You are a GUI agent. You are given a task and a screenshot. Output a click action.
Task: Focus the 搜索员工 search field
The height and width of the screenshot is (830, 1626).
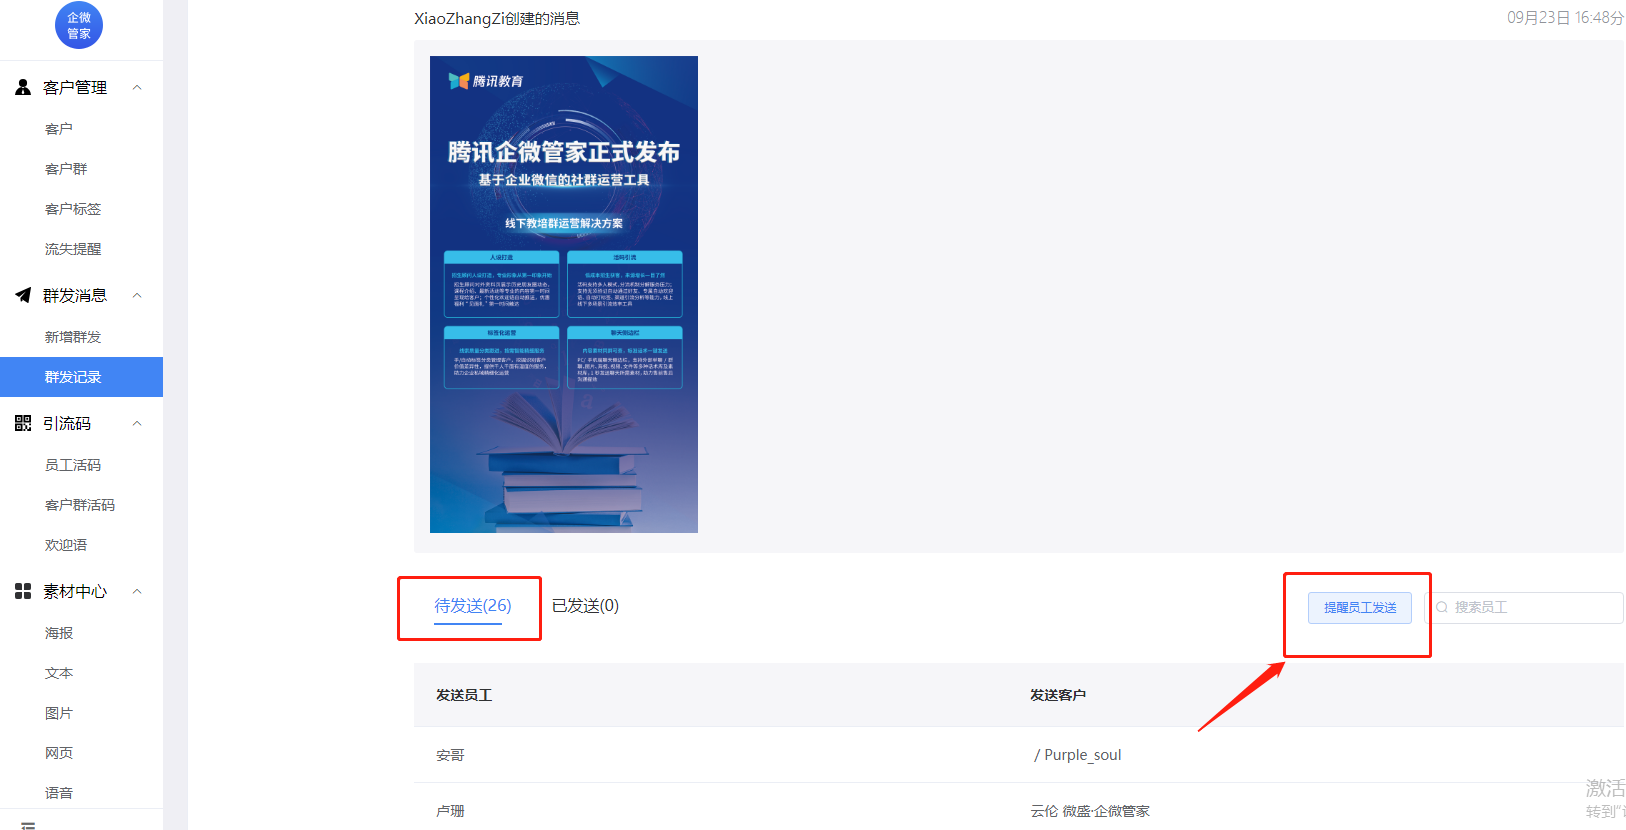click(x=1524, y=608)
